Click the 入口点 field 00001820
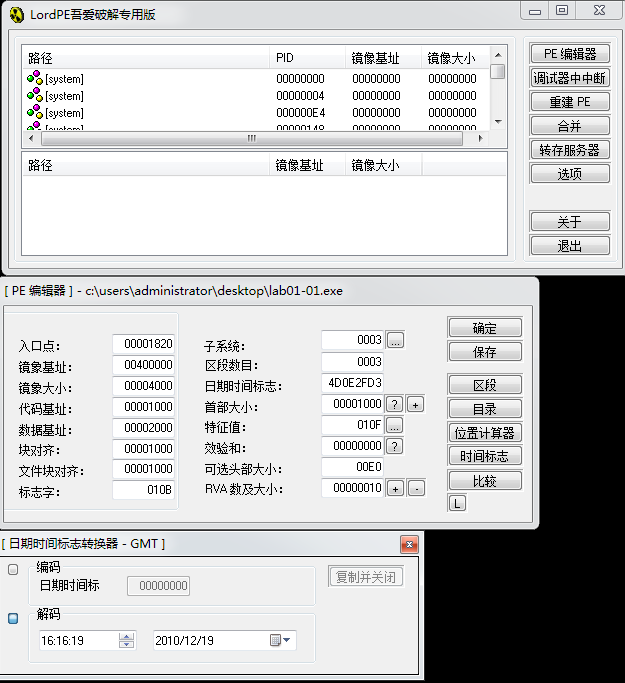The width and height of the screenshot is (625, 683). [x=143, y=344]
